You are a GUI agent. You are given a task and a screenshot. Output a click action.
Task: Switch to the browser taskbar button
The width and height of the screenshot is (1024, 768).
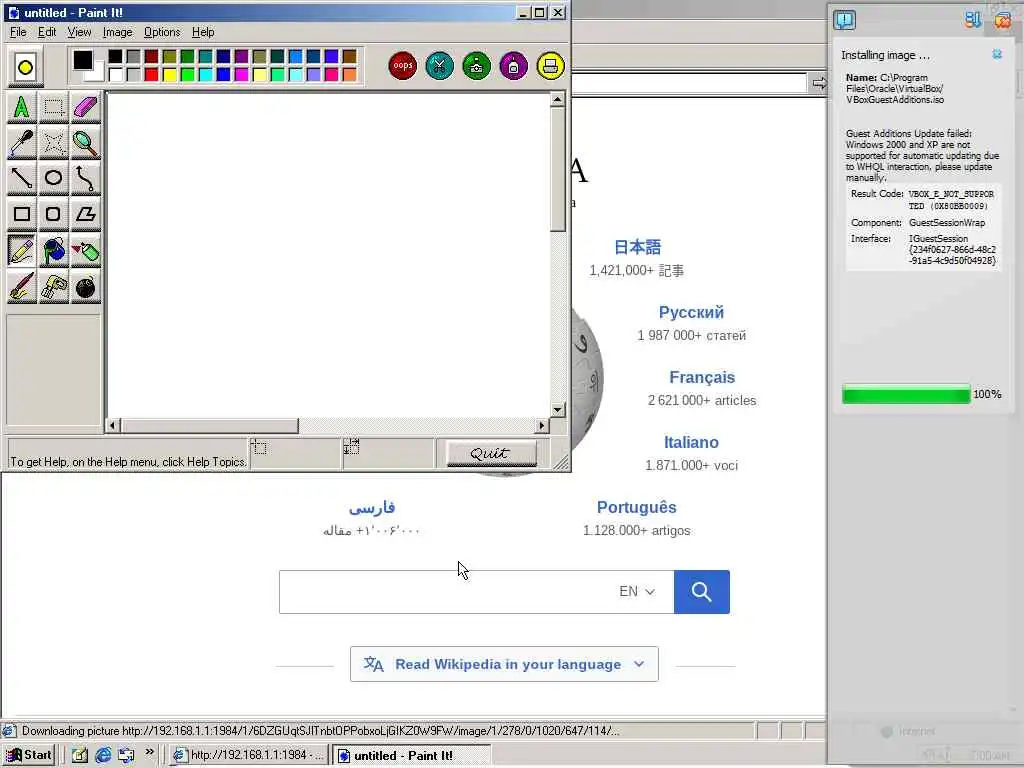247,755
